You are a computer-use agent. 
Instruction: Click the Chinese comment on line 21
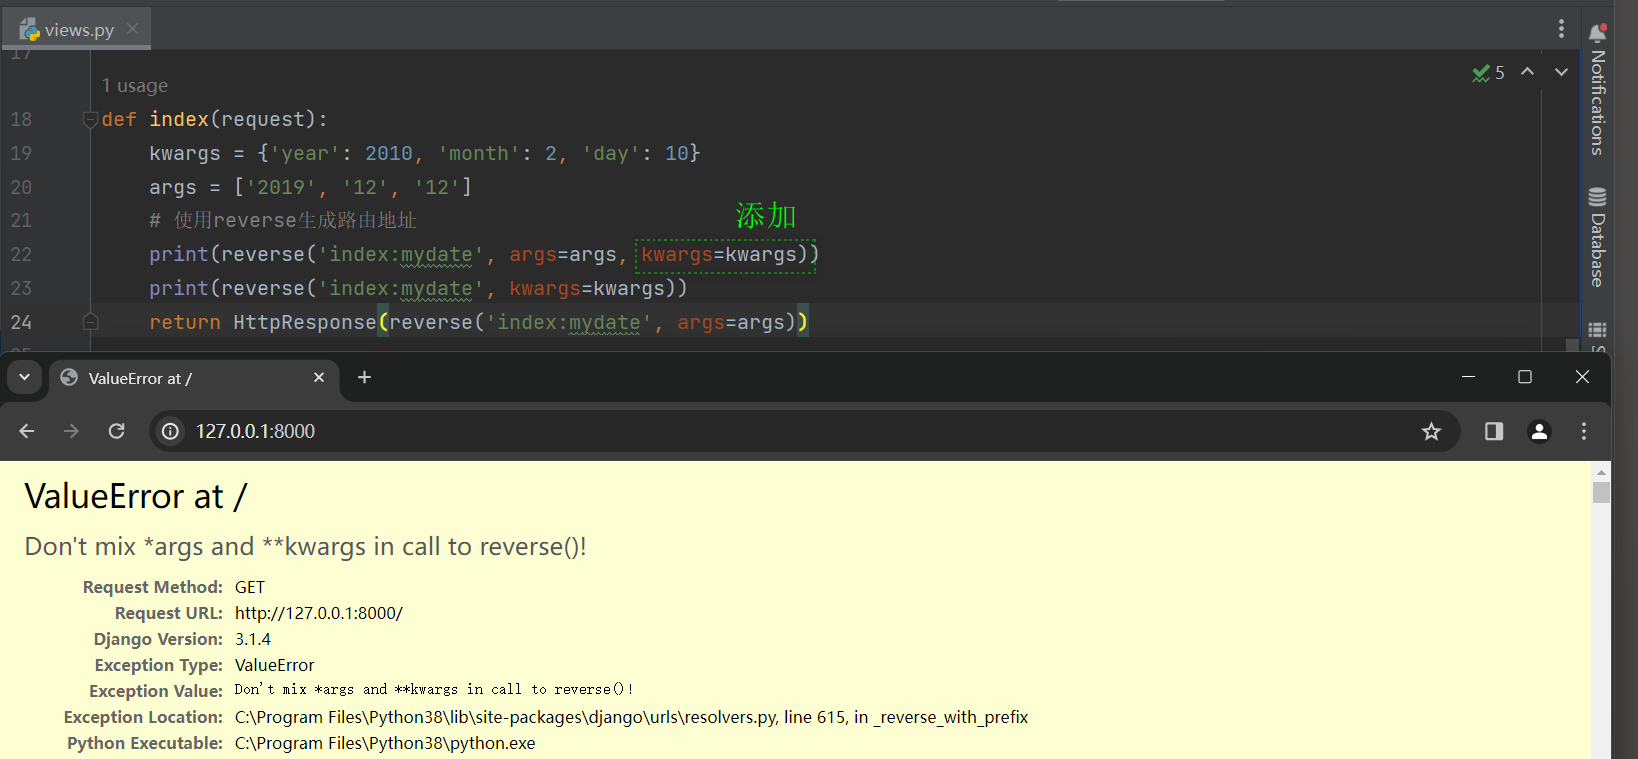282,220
